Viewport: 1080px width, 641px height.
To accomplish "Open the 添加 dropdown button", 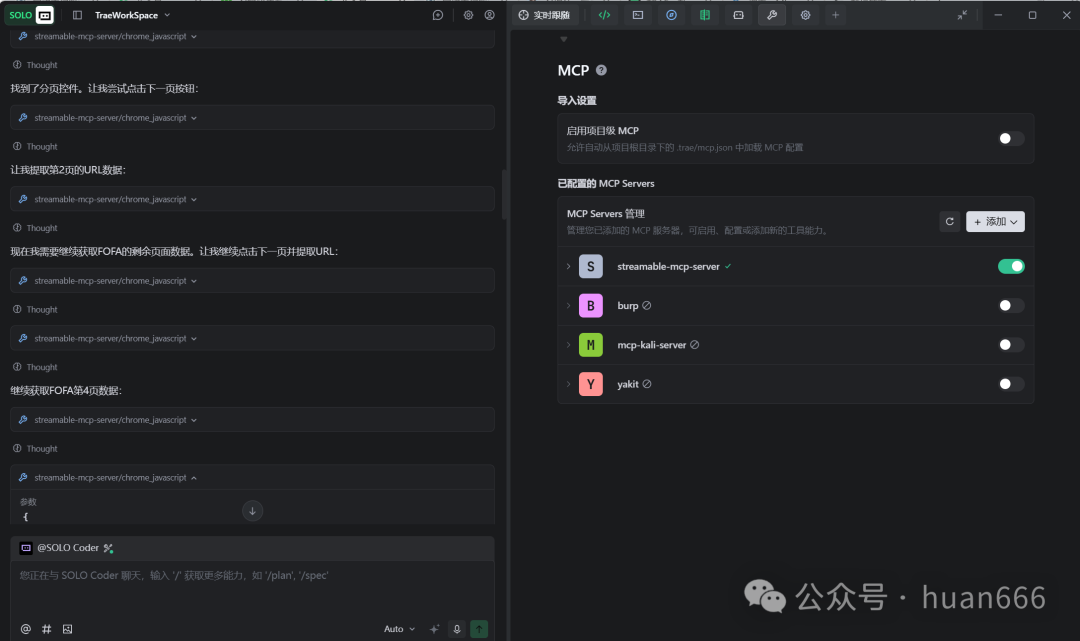I will [995, 221].
